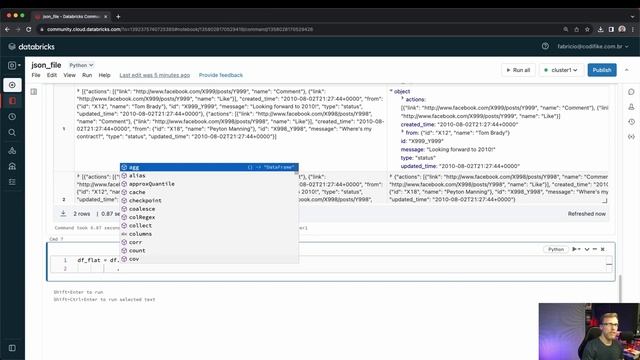Open the browser profile avatar
The image size is (640, 360).
point(622,29)
